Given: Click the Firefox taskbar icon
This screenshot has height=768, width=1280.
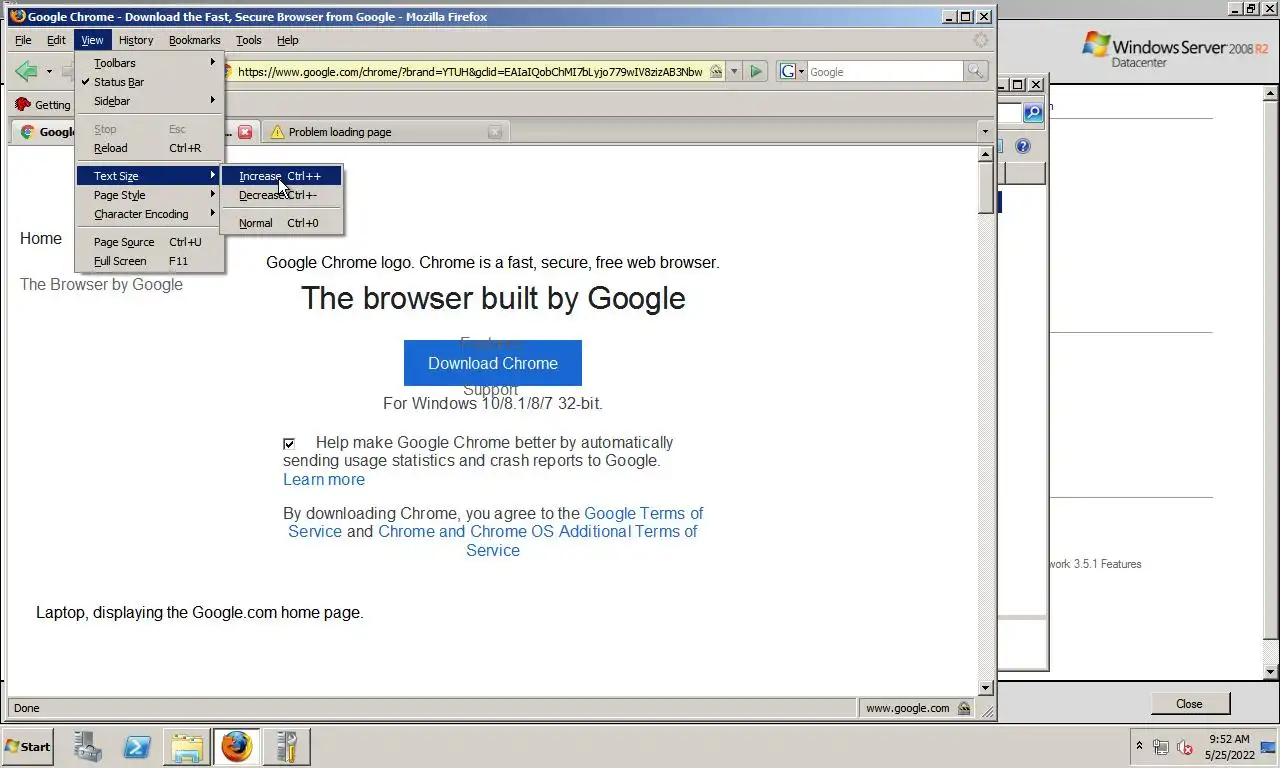Looking at the screenshot, I should coord(236,747).
